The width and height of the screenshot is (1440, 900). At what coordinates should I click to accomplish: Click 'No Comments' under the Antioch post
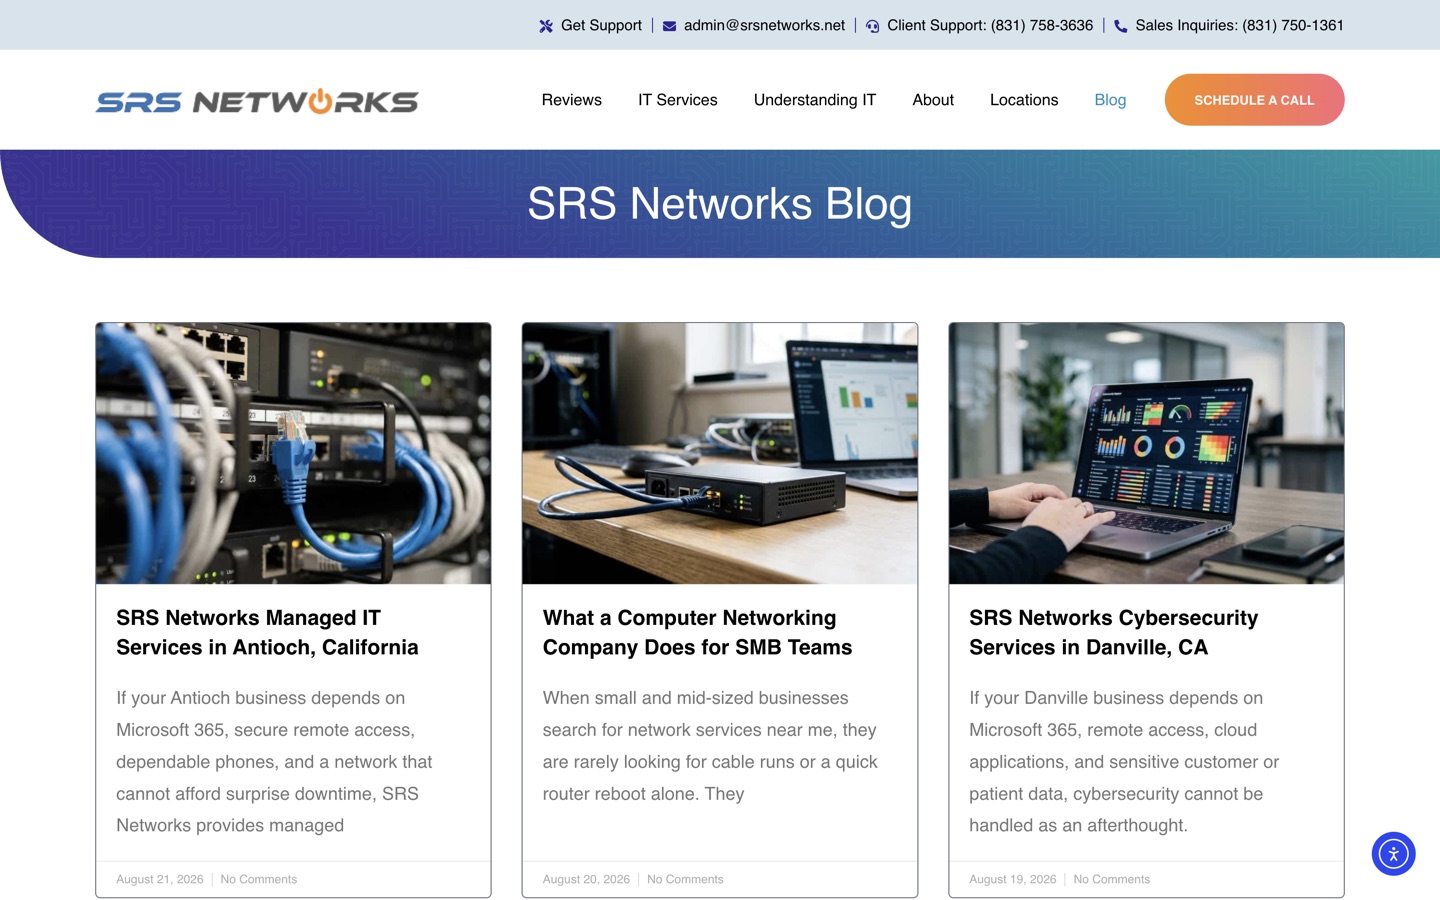258,879
